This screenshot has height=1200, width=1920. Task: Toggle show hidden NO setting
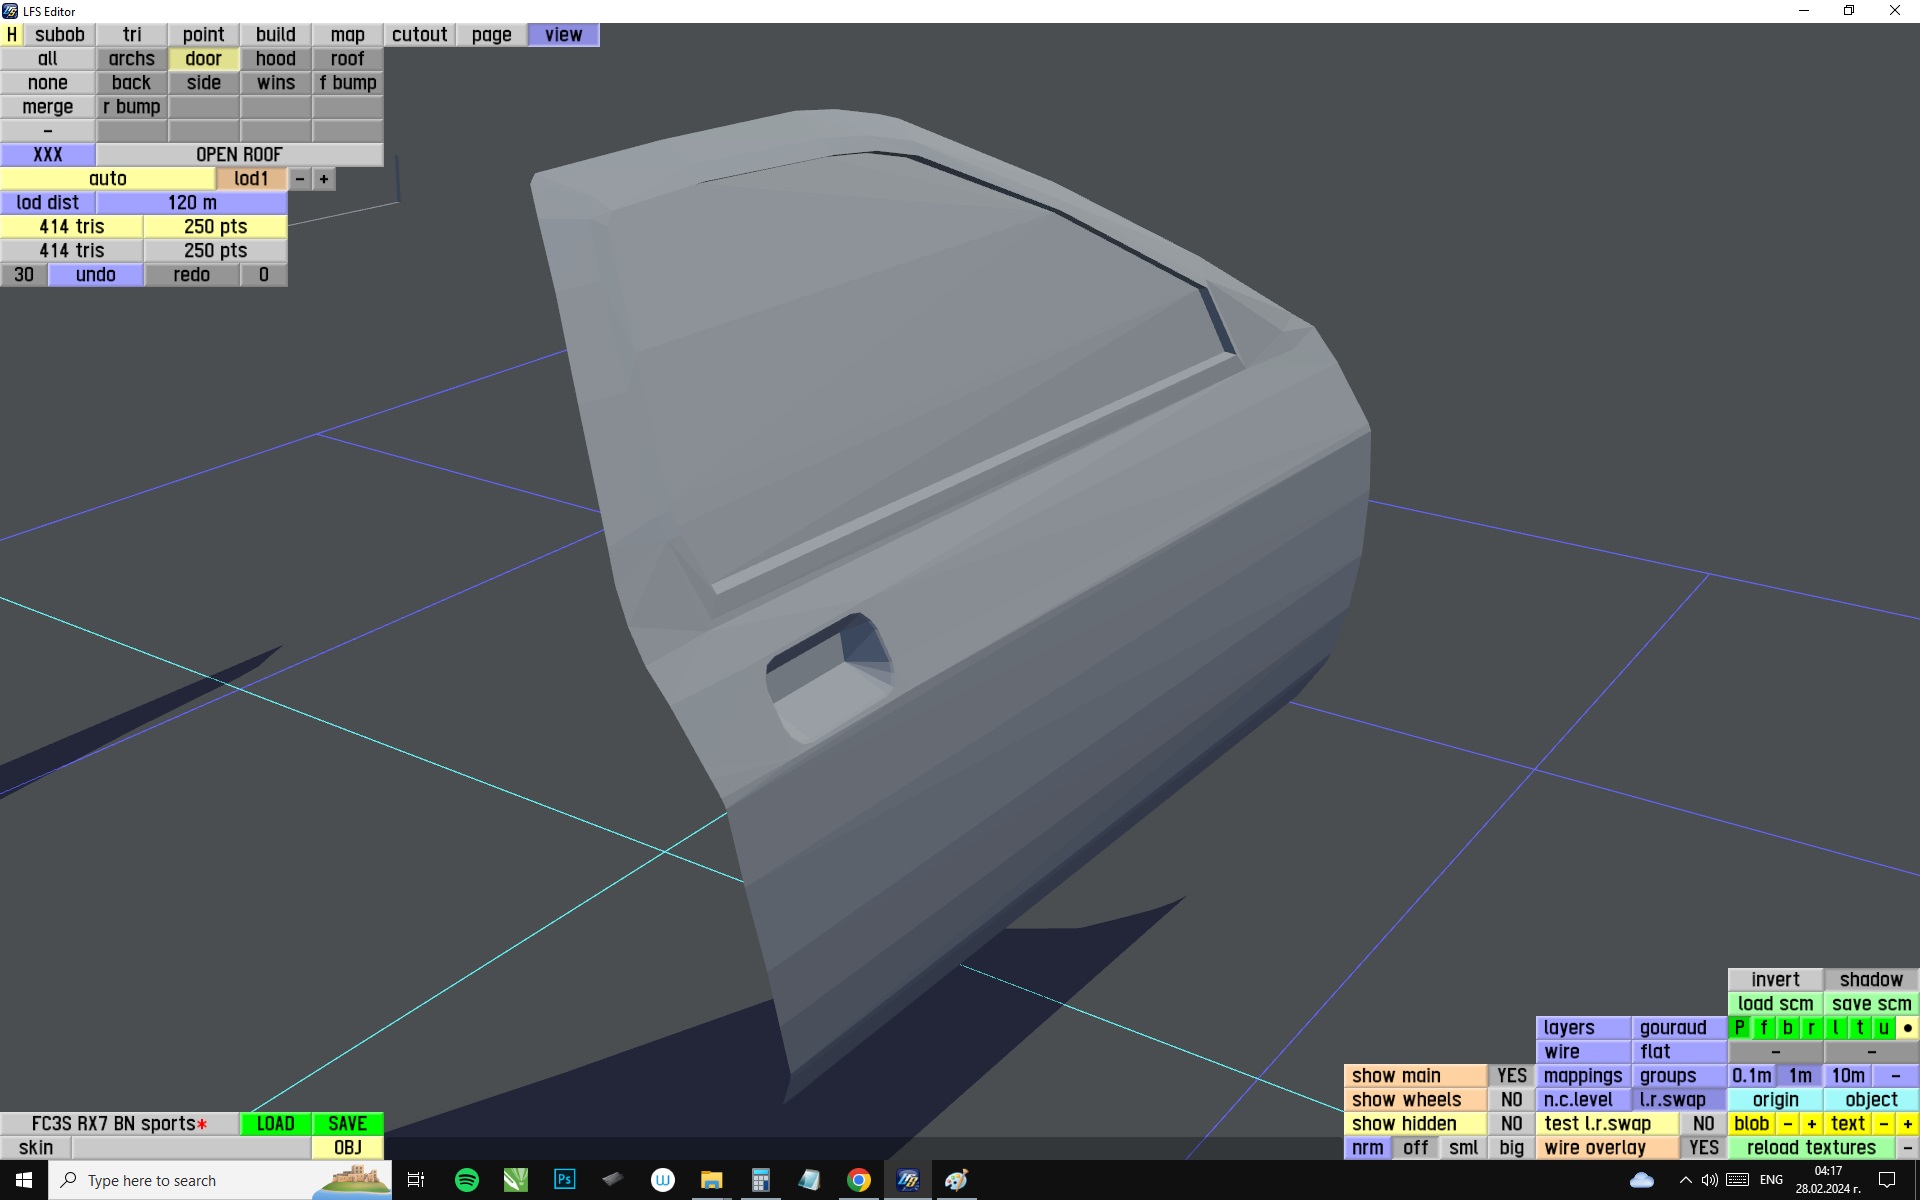[x=1511, y=1124]
